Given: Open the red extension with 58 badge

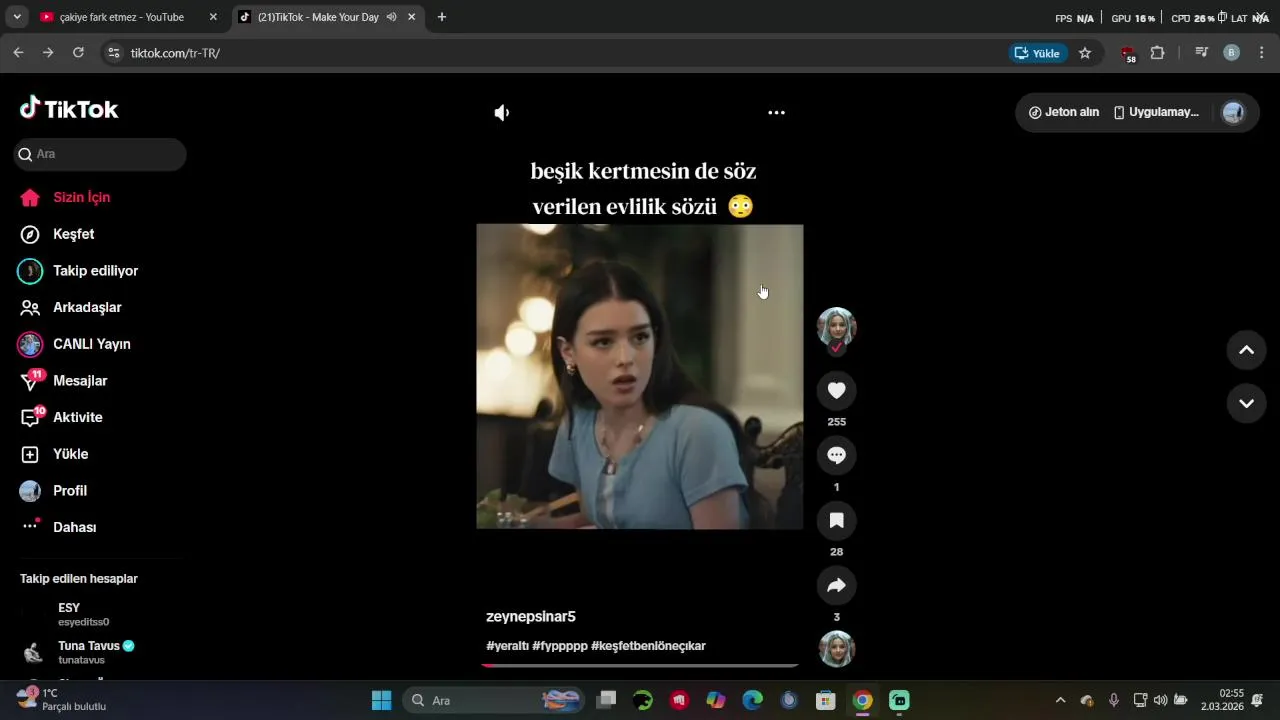Looking at the screenshot, I should (1128, 54).
